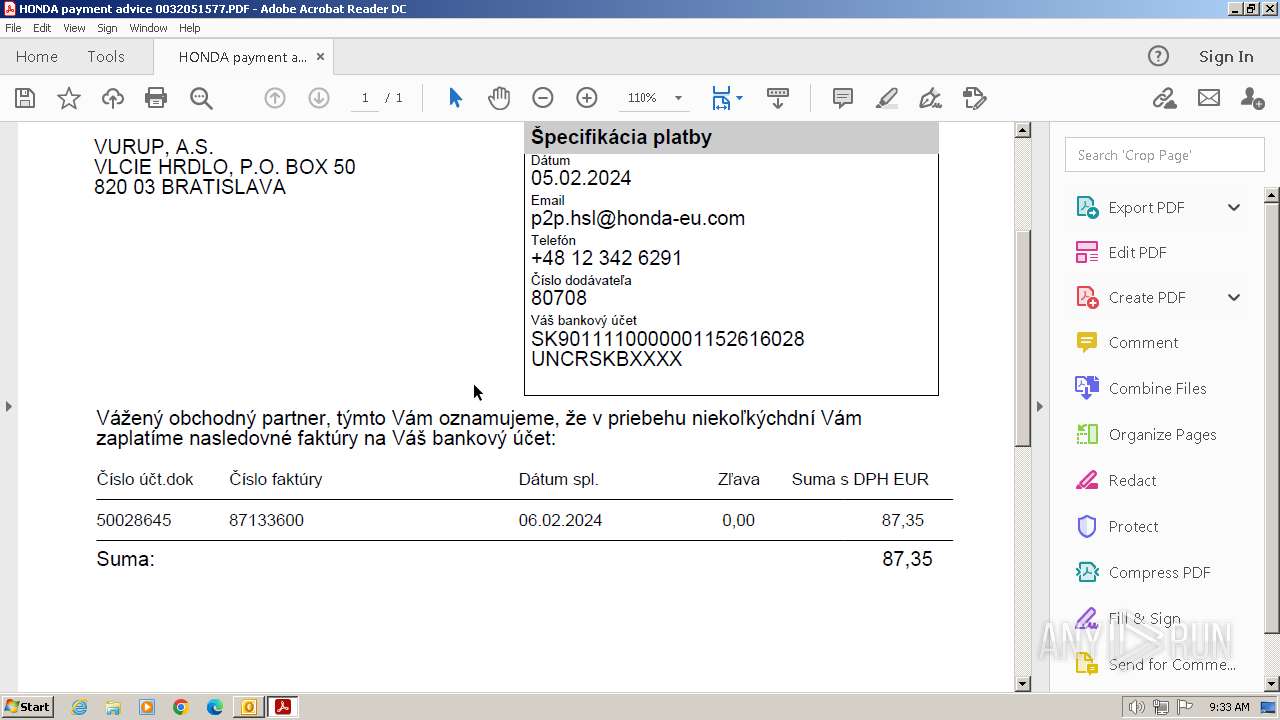This screenshot has width=1280, height=720.
Task: Switch to the Tools tab
Action: click(x=105, y=56)
